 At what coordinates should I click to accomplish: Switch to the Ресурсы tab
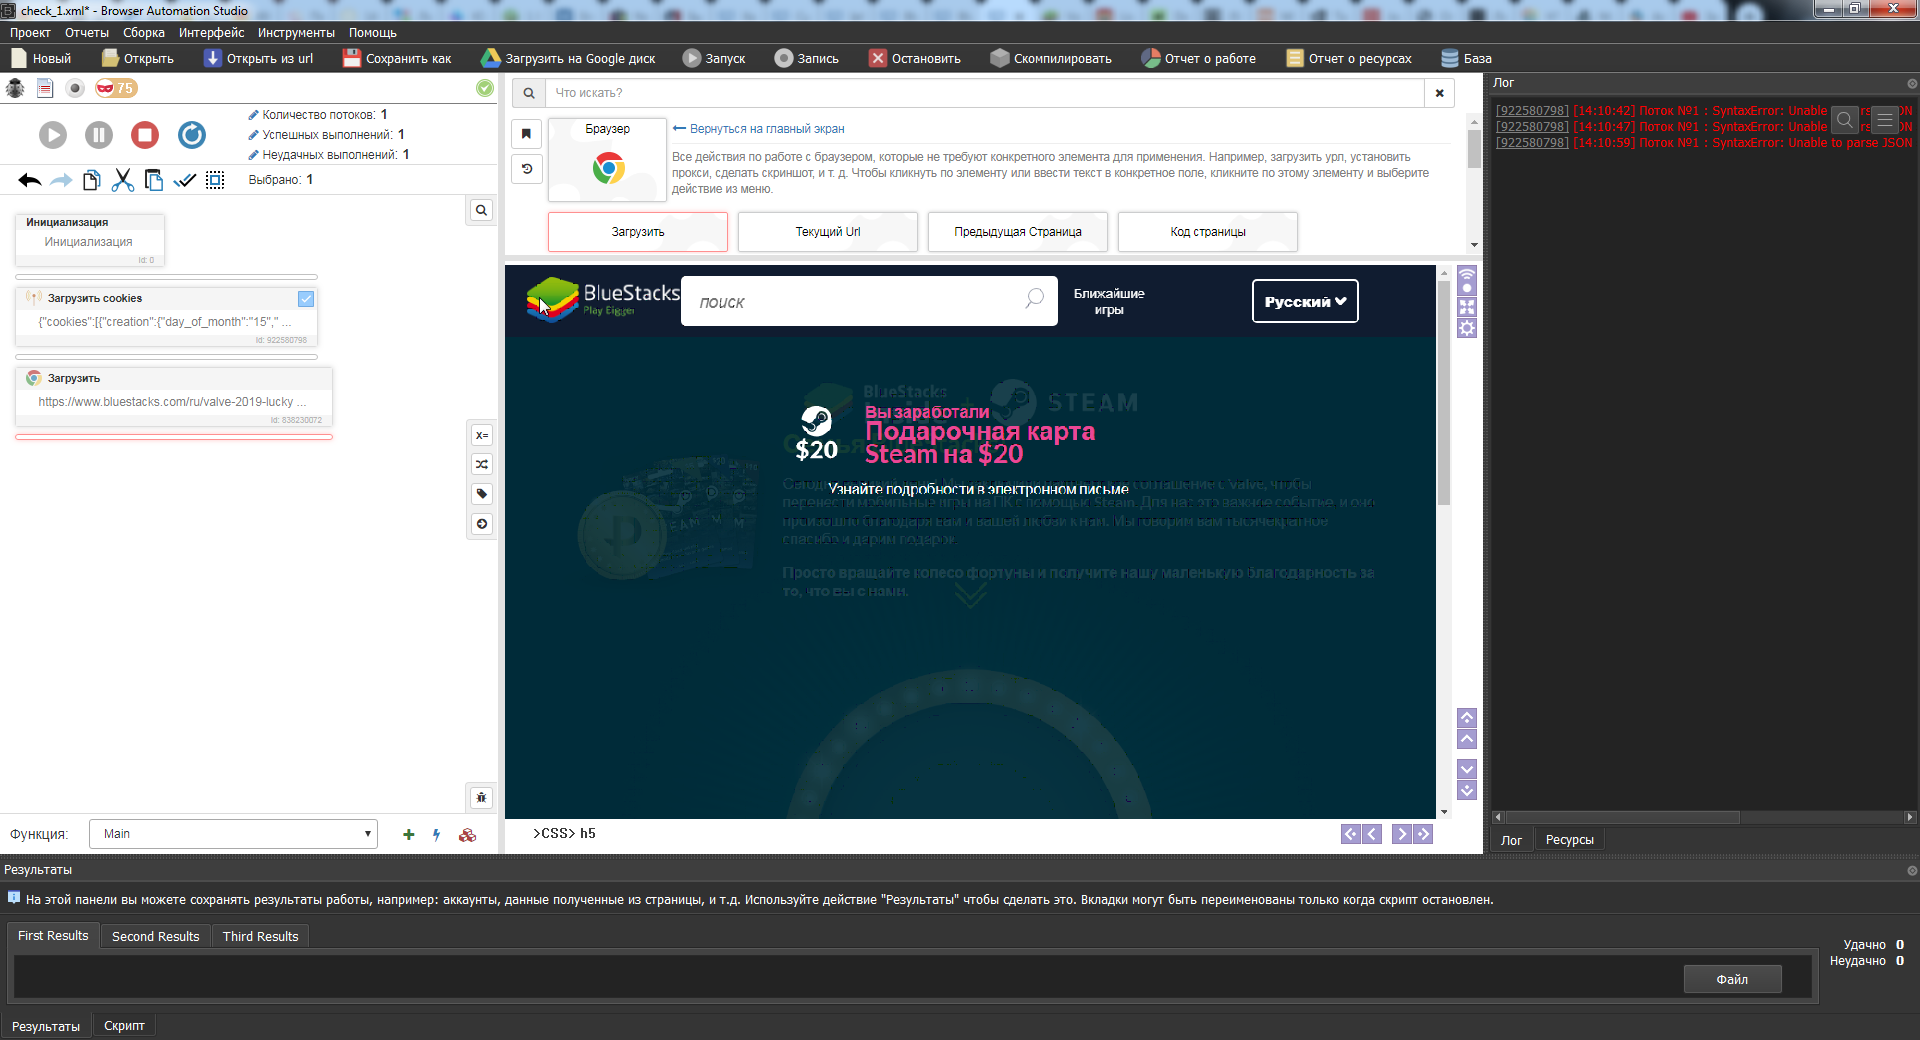[x=1570, y=840]
